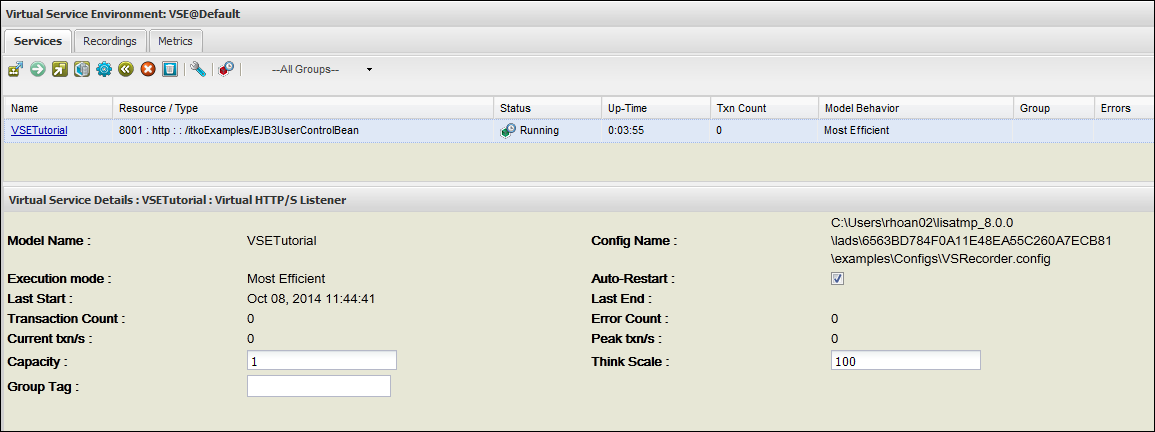
Task: Click the Up-Time column header
Action: [656, 108]
